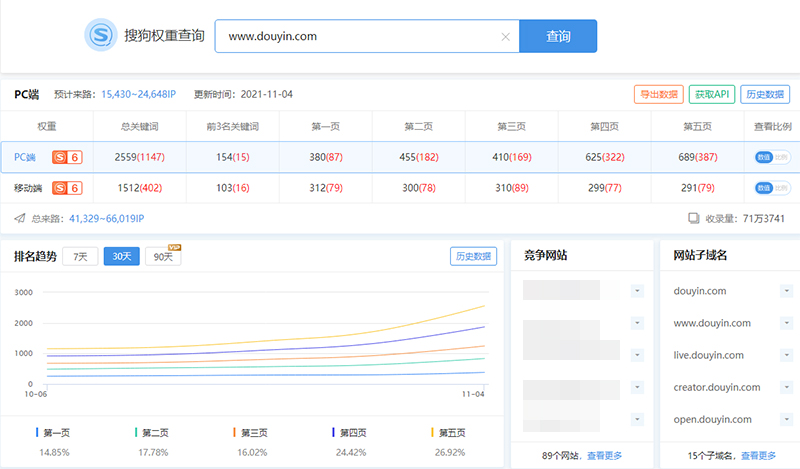
Task: Expand dropdown for second competitor site
Action: tap(637, 323)
